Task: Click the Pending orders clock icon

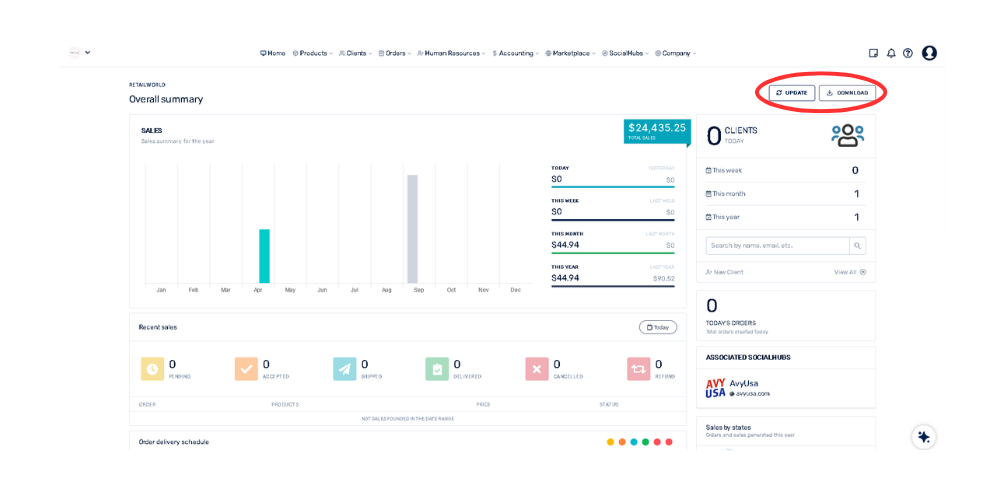Action: pos(152,369)
